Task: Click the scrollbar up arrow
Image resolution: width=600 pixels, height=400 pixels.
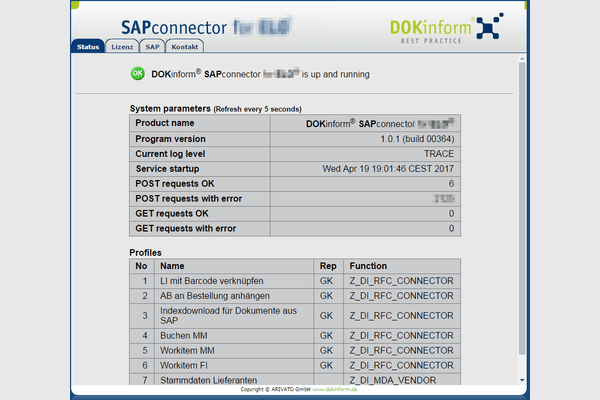Action: (x=521, y=59)
